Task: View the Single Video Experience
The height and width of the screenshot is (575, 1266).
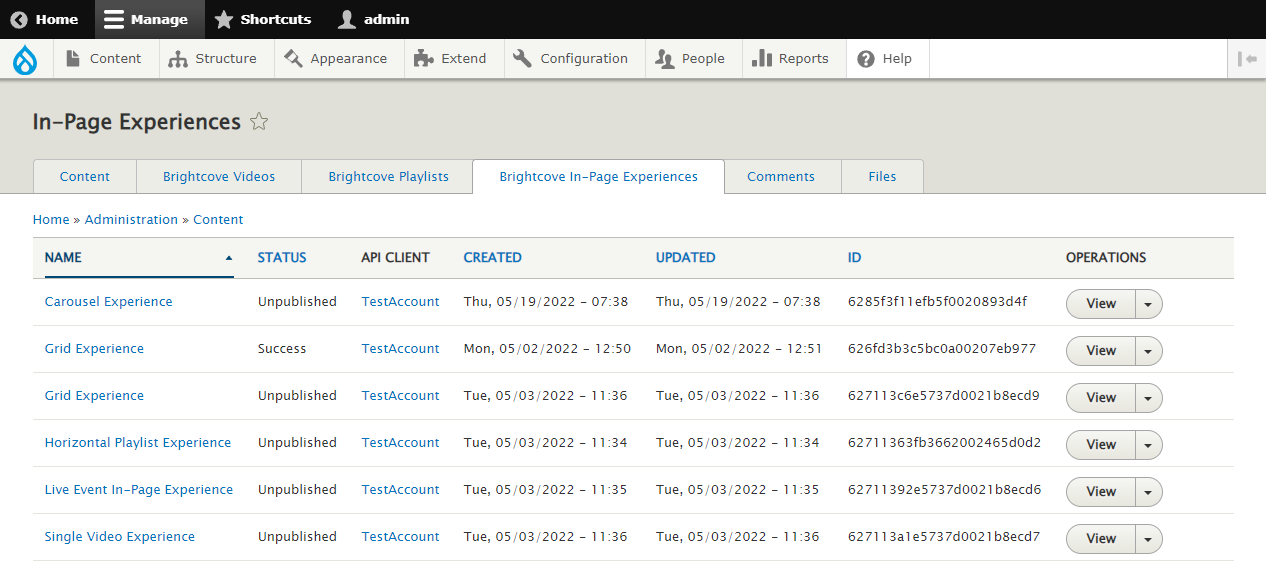Action: 1101,539
